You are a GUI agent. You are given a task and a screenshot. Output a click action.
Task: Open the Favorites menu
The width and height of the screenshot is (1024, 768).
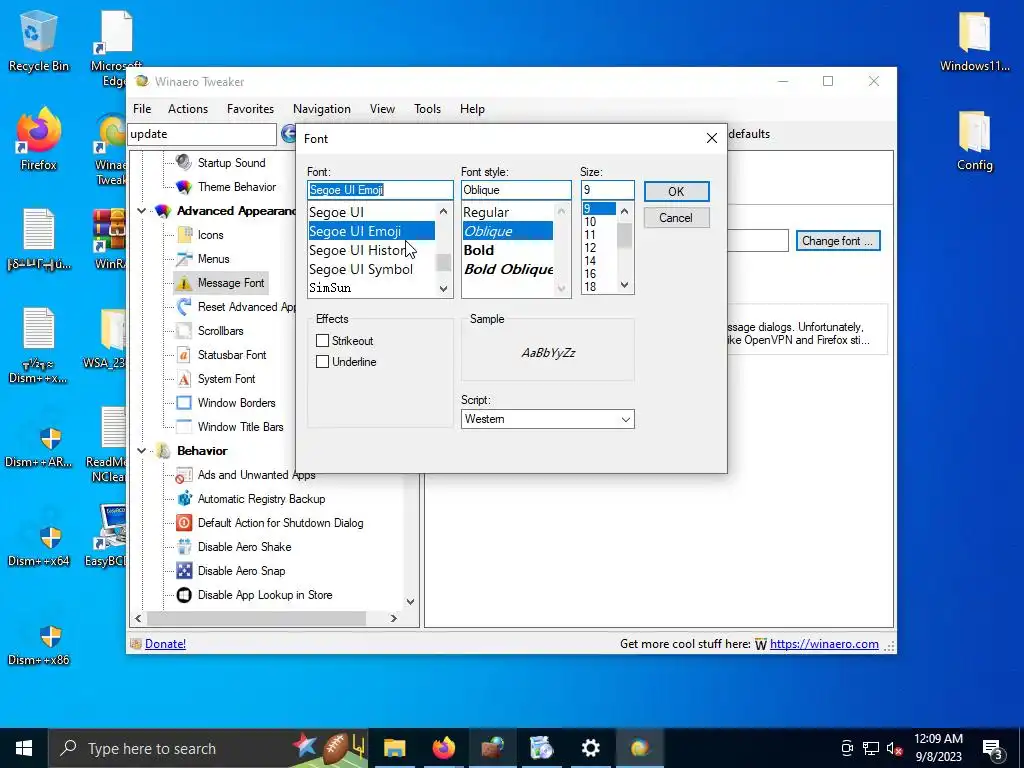[x=250, y=109]
